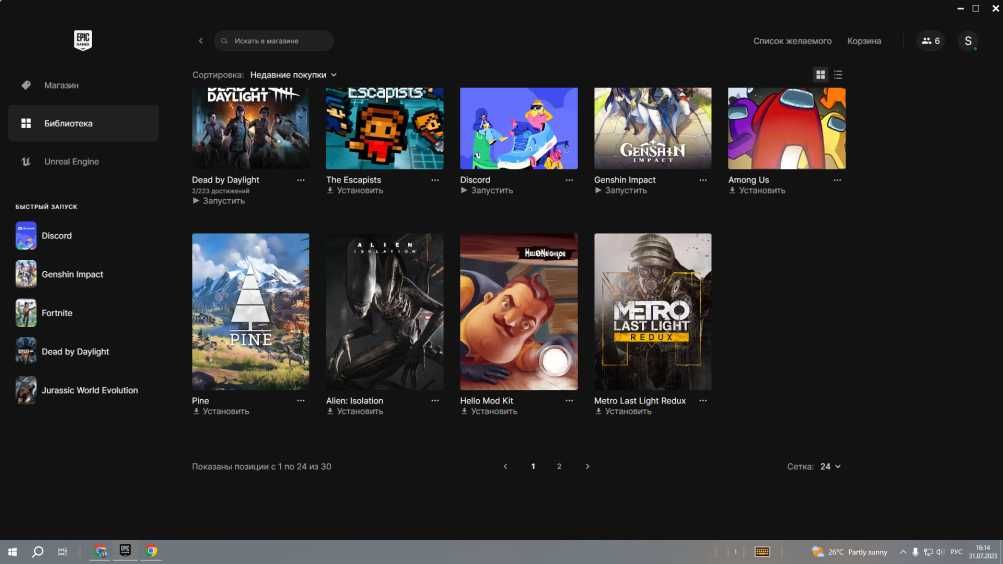Open the Магазин store section
Viewport: 1003px width, 564px height.
coord(83,85)
